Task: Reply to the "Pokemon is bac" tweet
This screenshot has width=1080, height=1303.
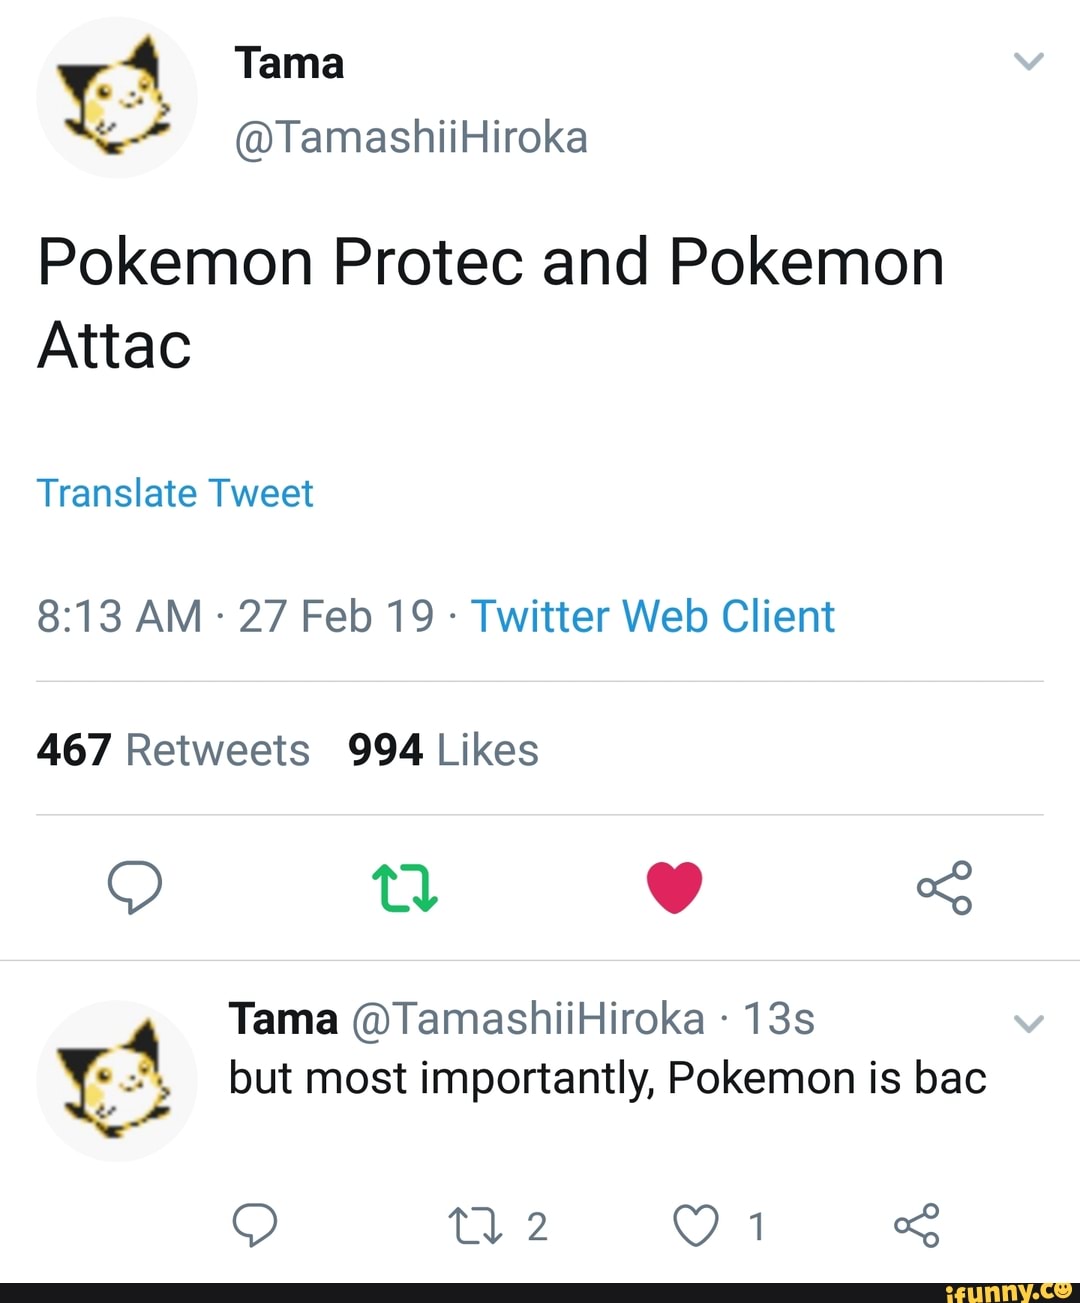Action: [x=254, y=1225]
